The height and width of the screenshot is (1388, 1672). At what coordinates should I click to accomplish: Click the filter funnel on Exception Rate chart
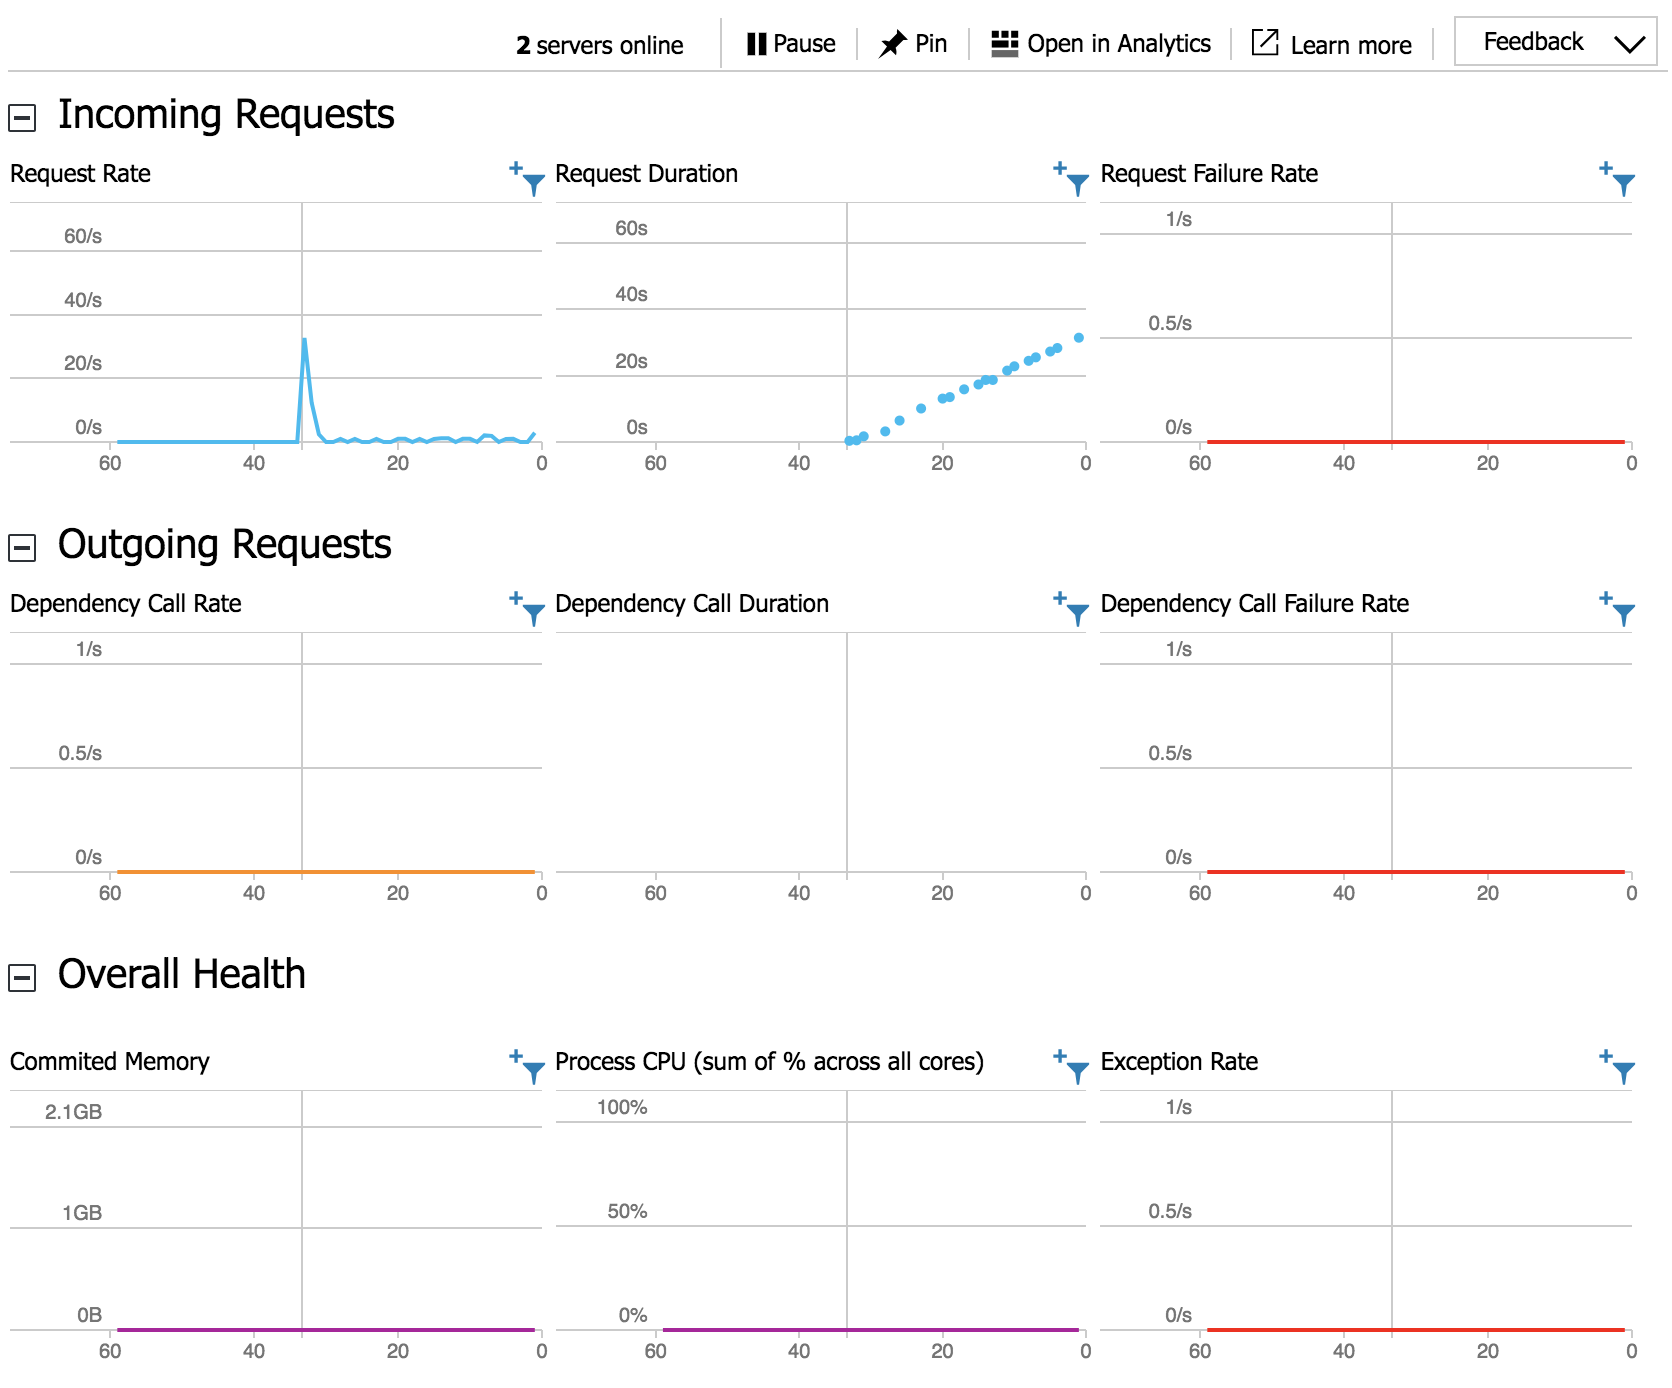tap(1622, 1073)
